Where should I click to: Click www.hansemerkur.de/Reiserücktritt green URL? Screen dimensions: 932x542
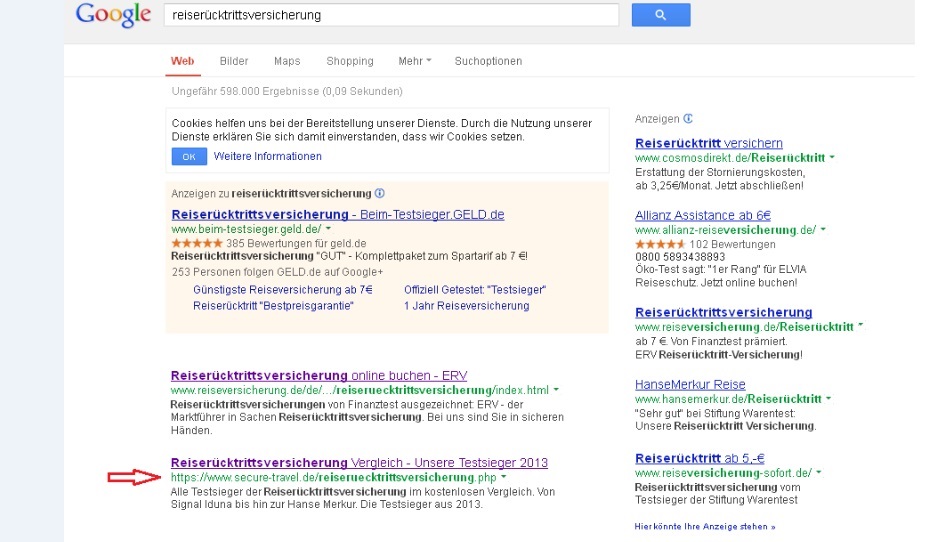pyautogui.click(x=728, y=399)
